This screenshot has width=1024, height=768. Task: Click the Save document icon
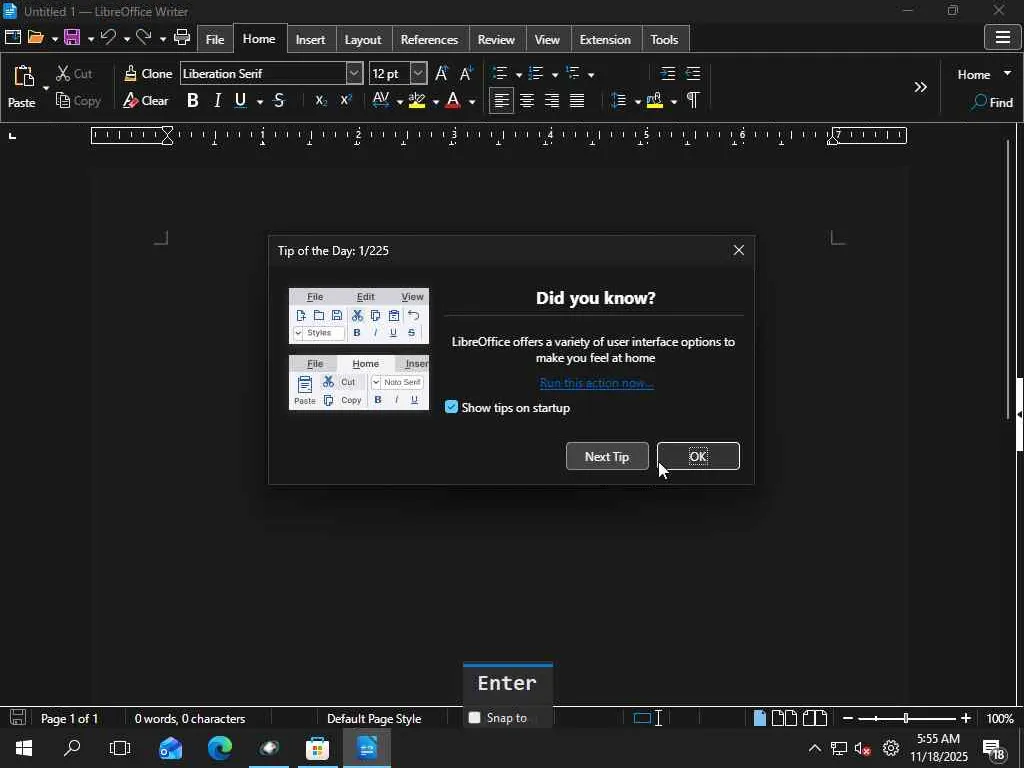coord(72,37)
